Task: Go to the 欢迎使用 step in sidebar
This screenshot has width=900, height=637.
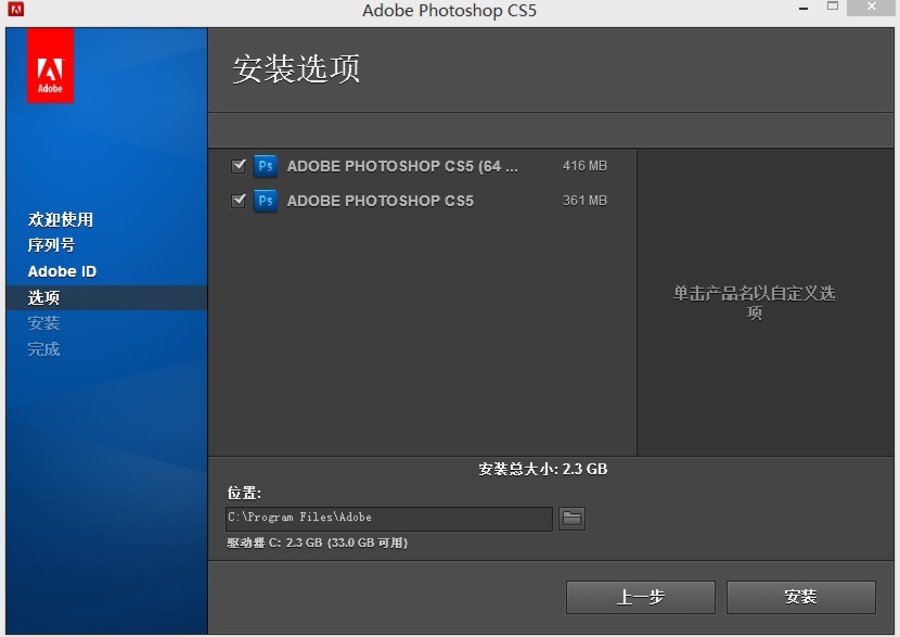Action: click(60, 219)
